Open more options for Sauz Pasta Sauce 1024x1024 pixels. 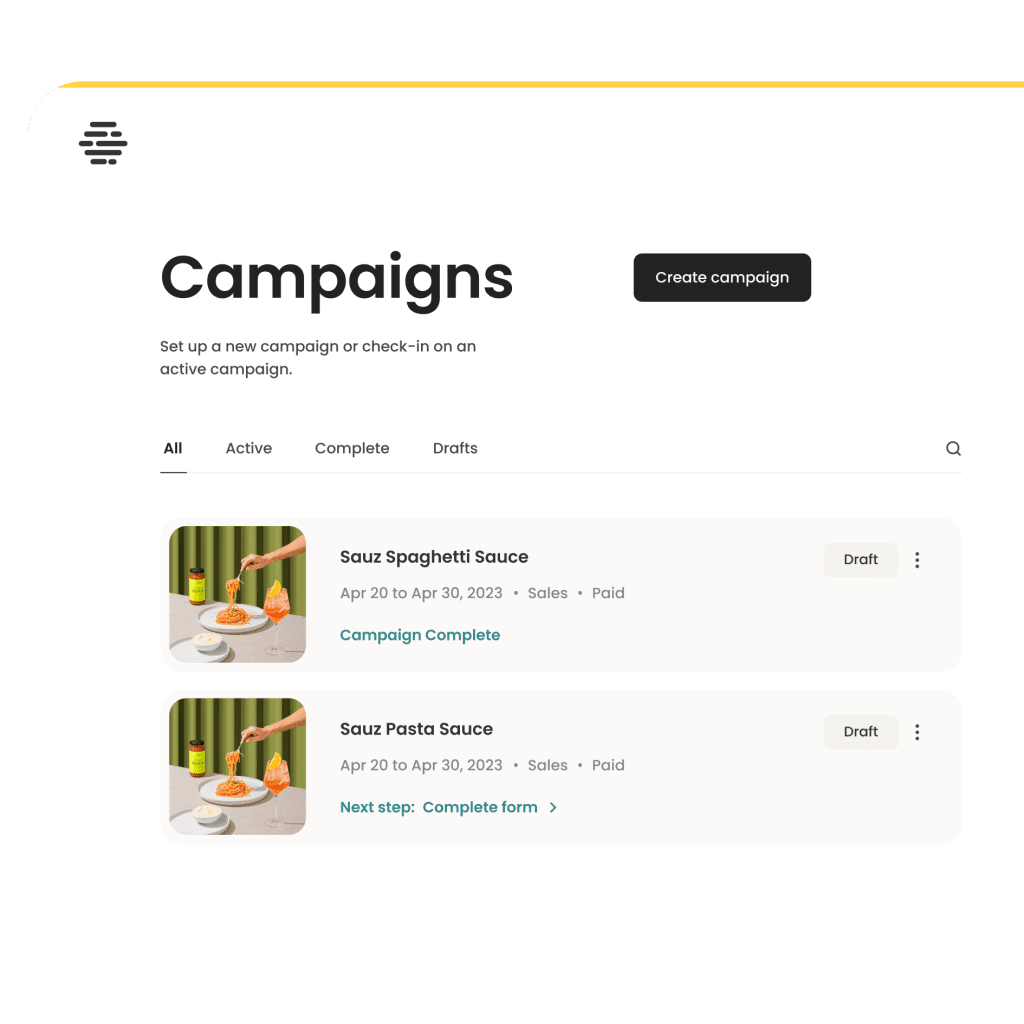(917, 732)
